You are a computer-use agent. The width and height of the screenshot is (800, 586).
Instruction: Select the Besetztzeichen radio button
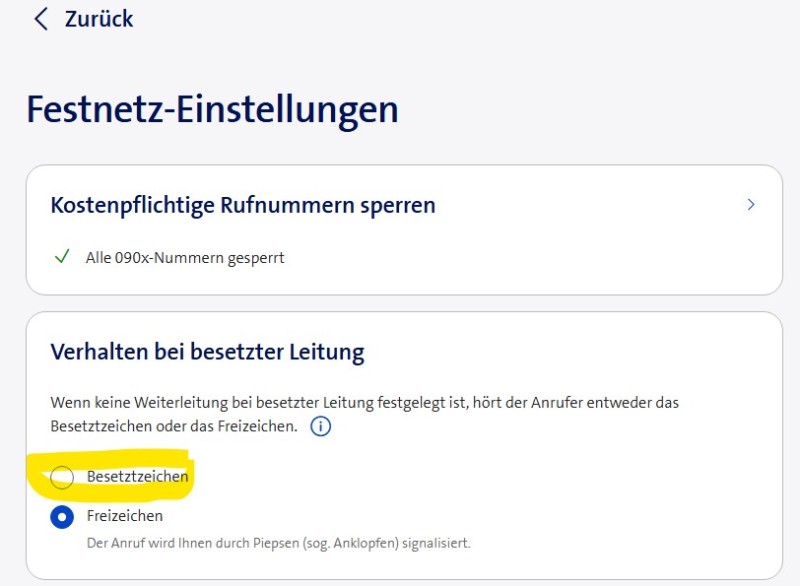tap(62, 477)
